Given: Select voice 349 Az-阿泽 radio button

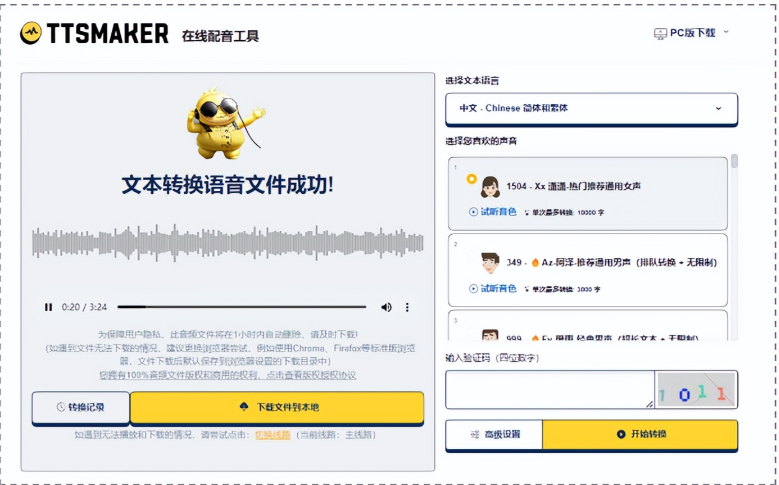Looking at the screenshot, I should coord(471,255).
